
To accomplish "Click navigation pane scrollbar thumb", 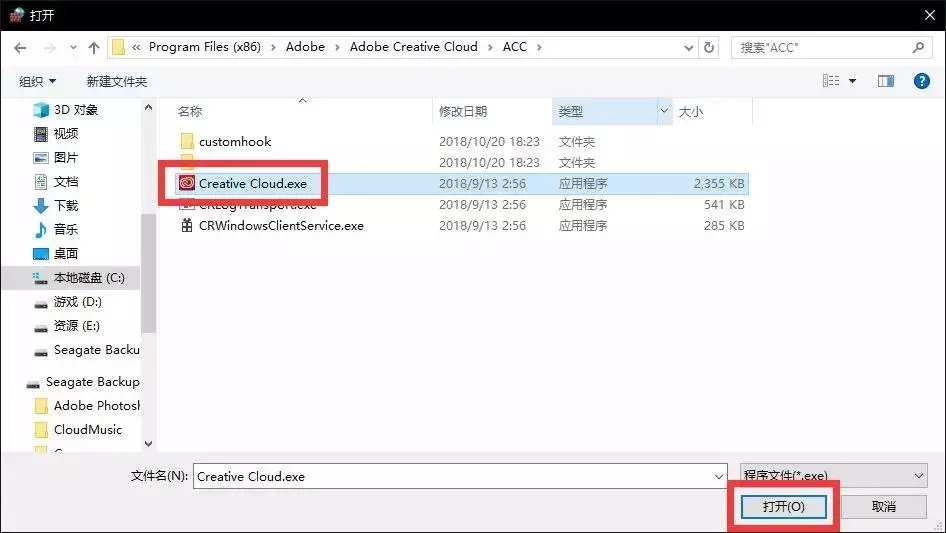I will [x=148, y=273].
